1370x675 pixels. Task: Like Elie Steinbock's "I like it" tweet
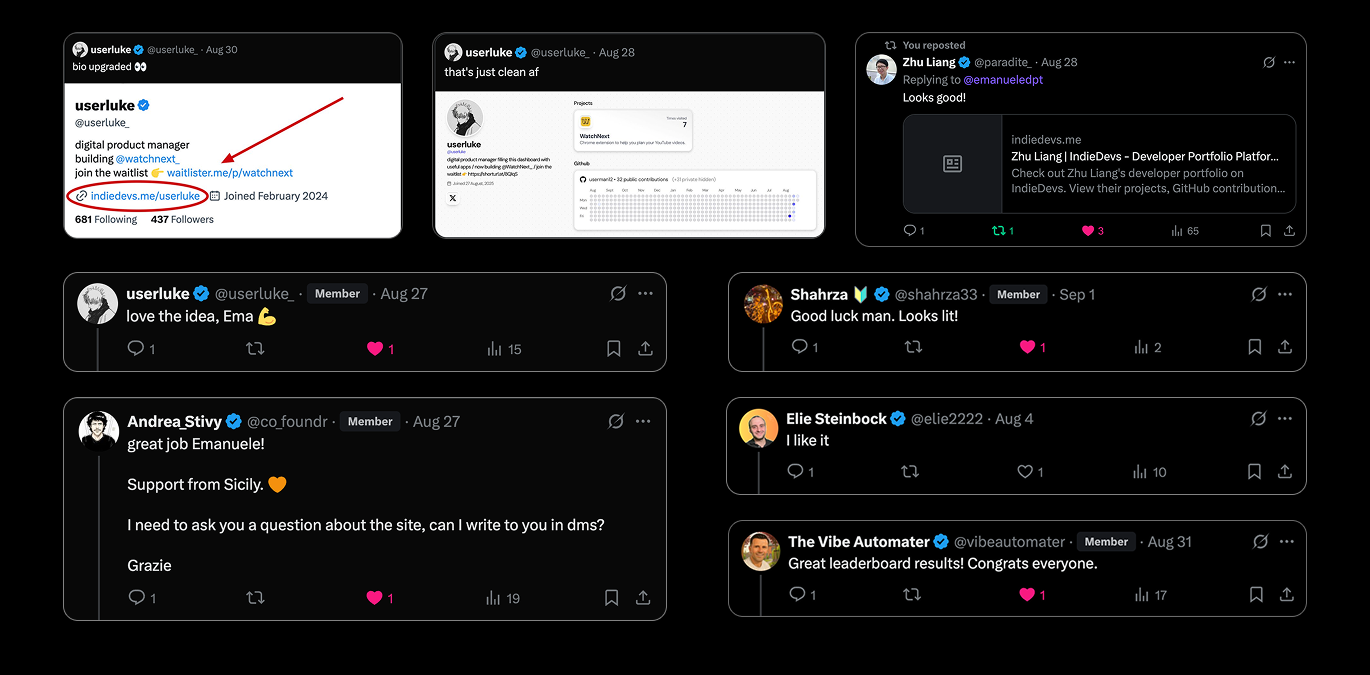pyautogui.click(x=1024, y=471)
